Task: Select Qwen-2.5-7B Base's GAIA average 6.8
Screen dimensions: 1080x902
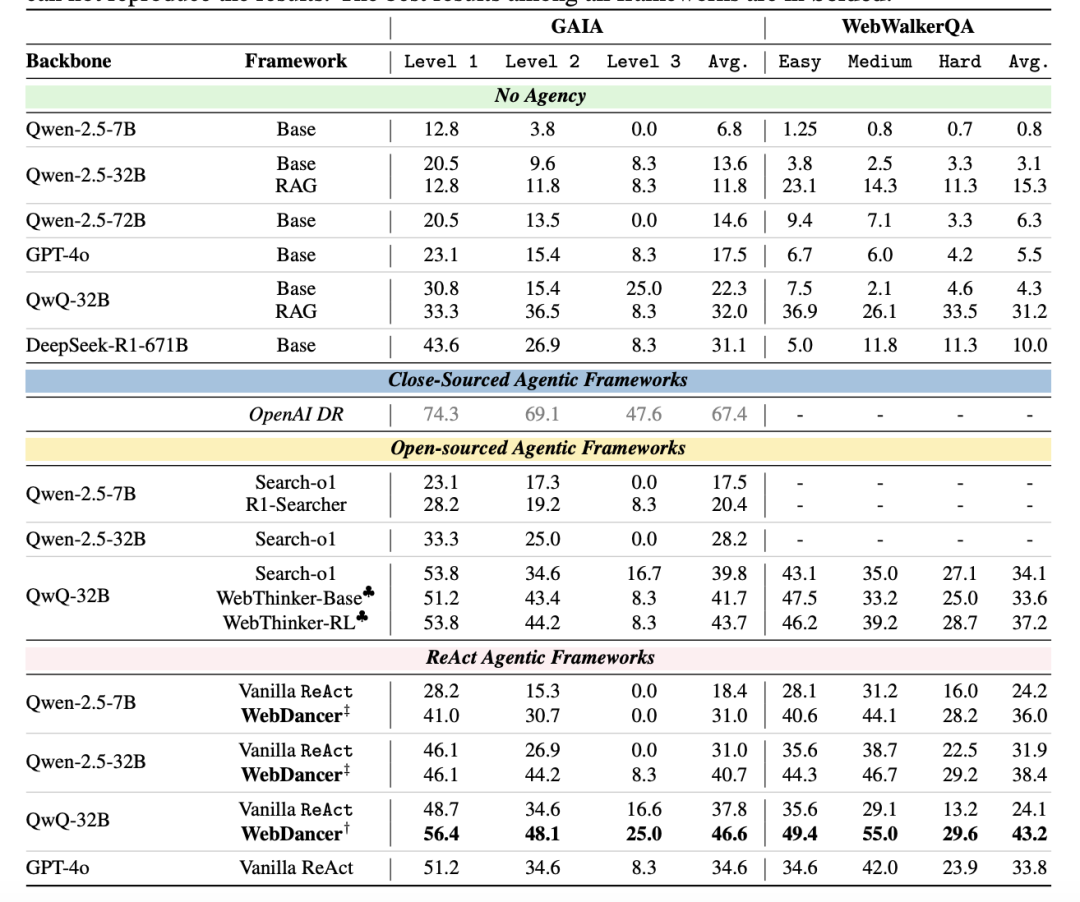Action: coord(729,129)
